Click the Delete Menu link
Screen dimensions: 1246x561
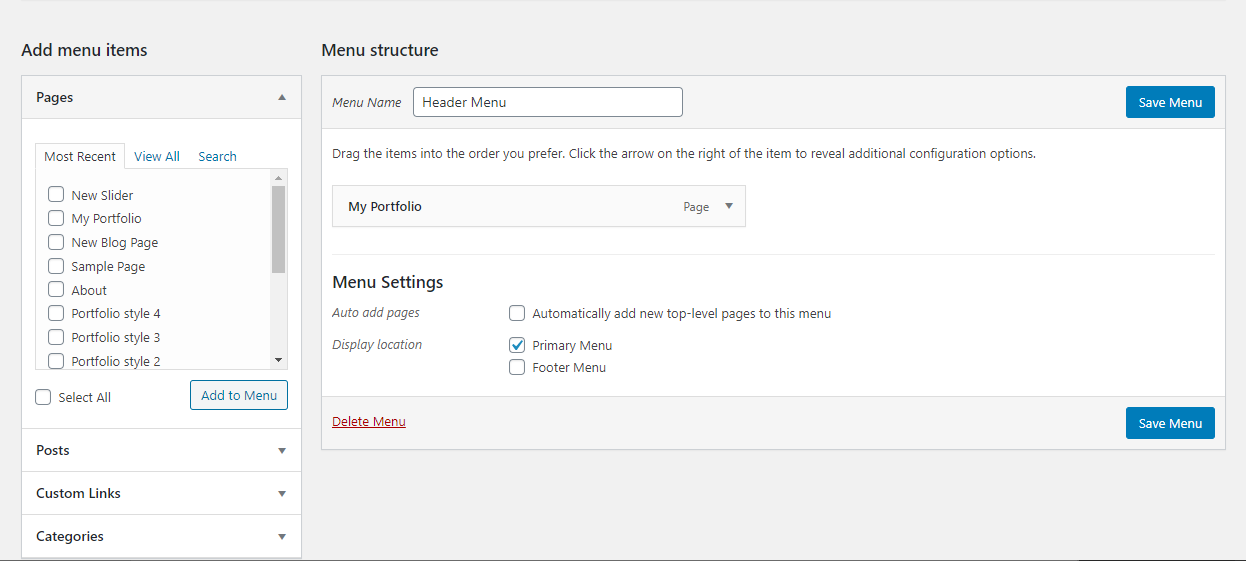point(369,422)
